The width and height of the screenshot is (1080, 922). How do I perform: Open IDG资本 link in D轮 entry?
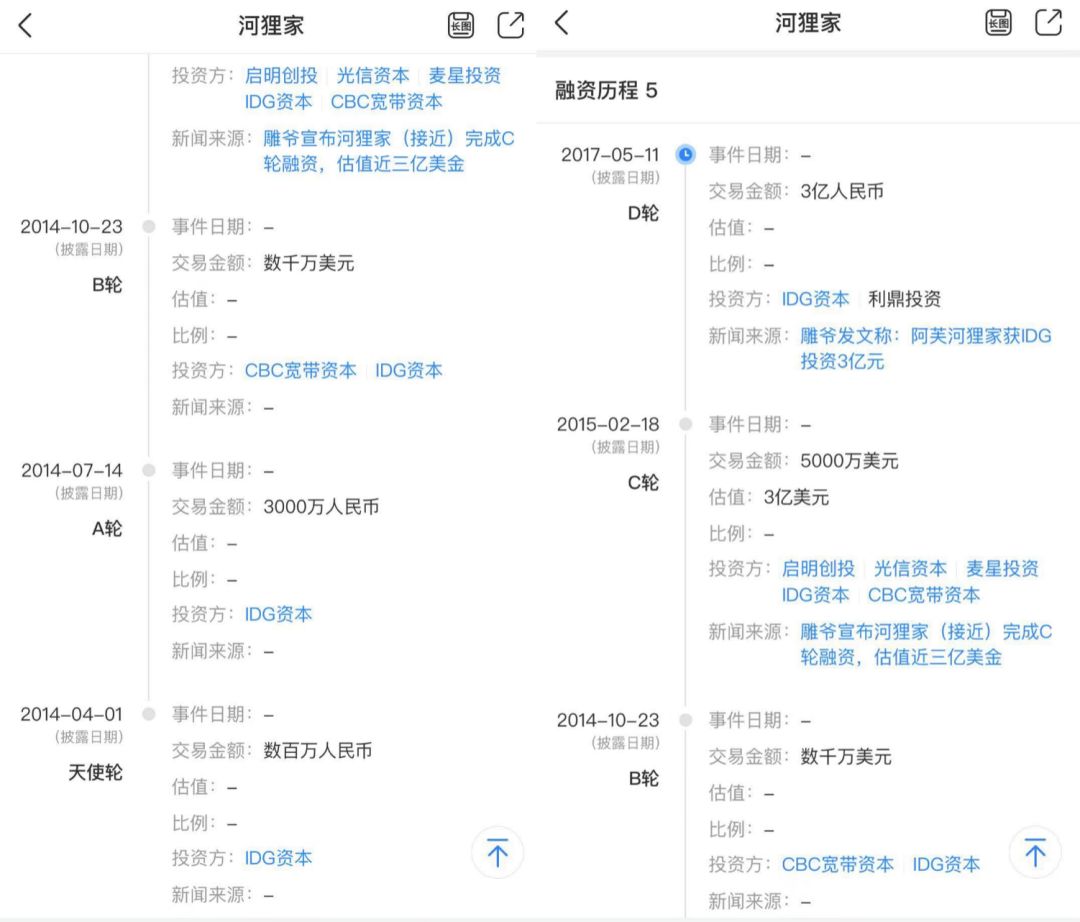coord(816,299)
